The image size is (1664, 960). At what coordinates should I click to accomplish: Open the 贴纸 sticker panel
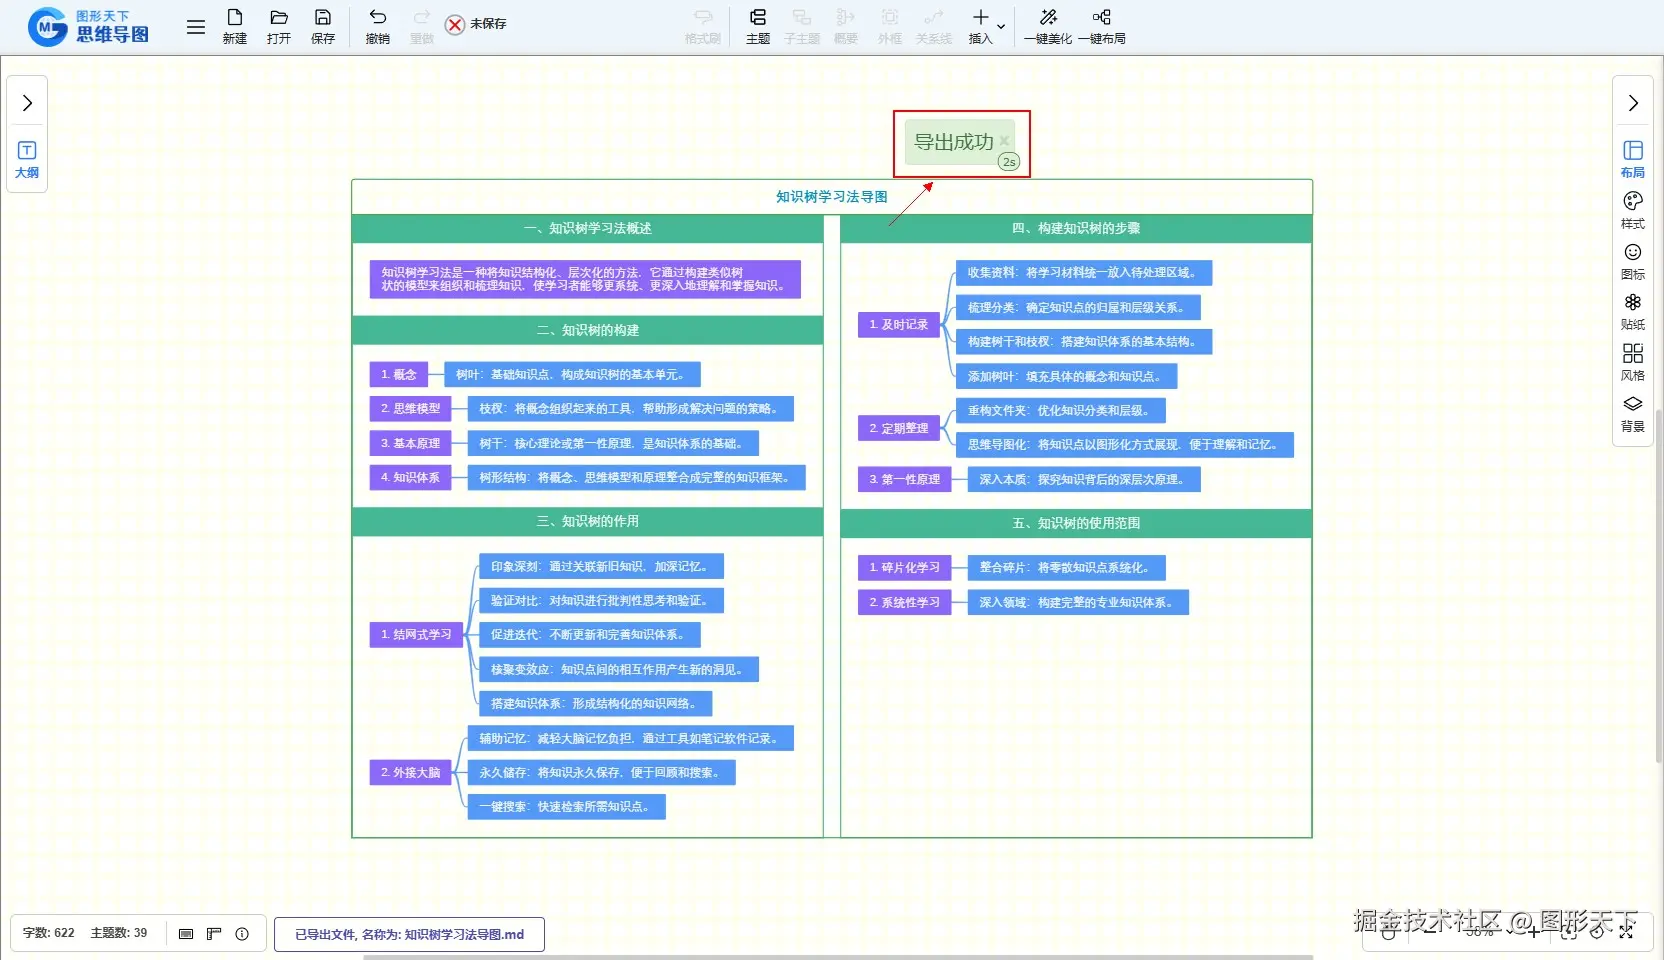[x=1633, y=311]
